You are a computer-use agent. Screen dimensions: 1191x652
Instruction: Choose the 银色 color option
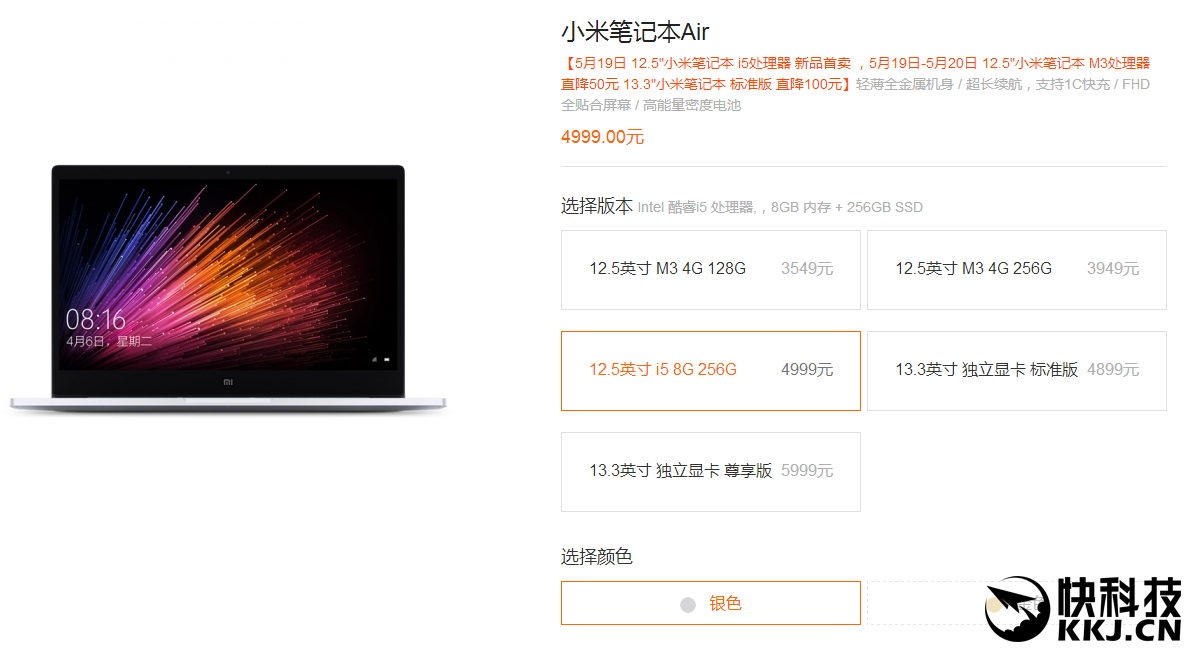click(x=710, y=603)
